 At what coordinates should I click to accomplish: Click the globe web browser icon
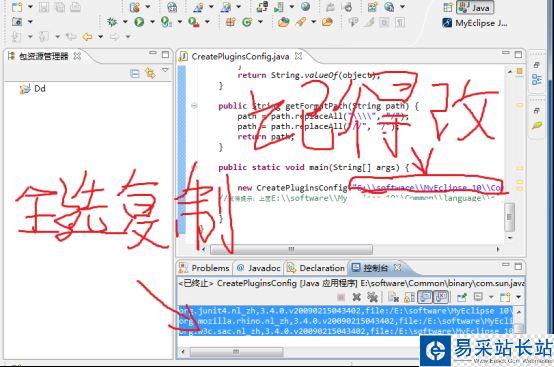[x=305, y=7]
